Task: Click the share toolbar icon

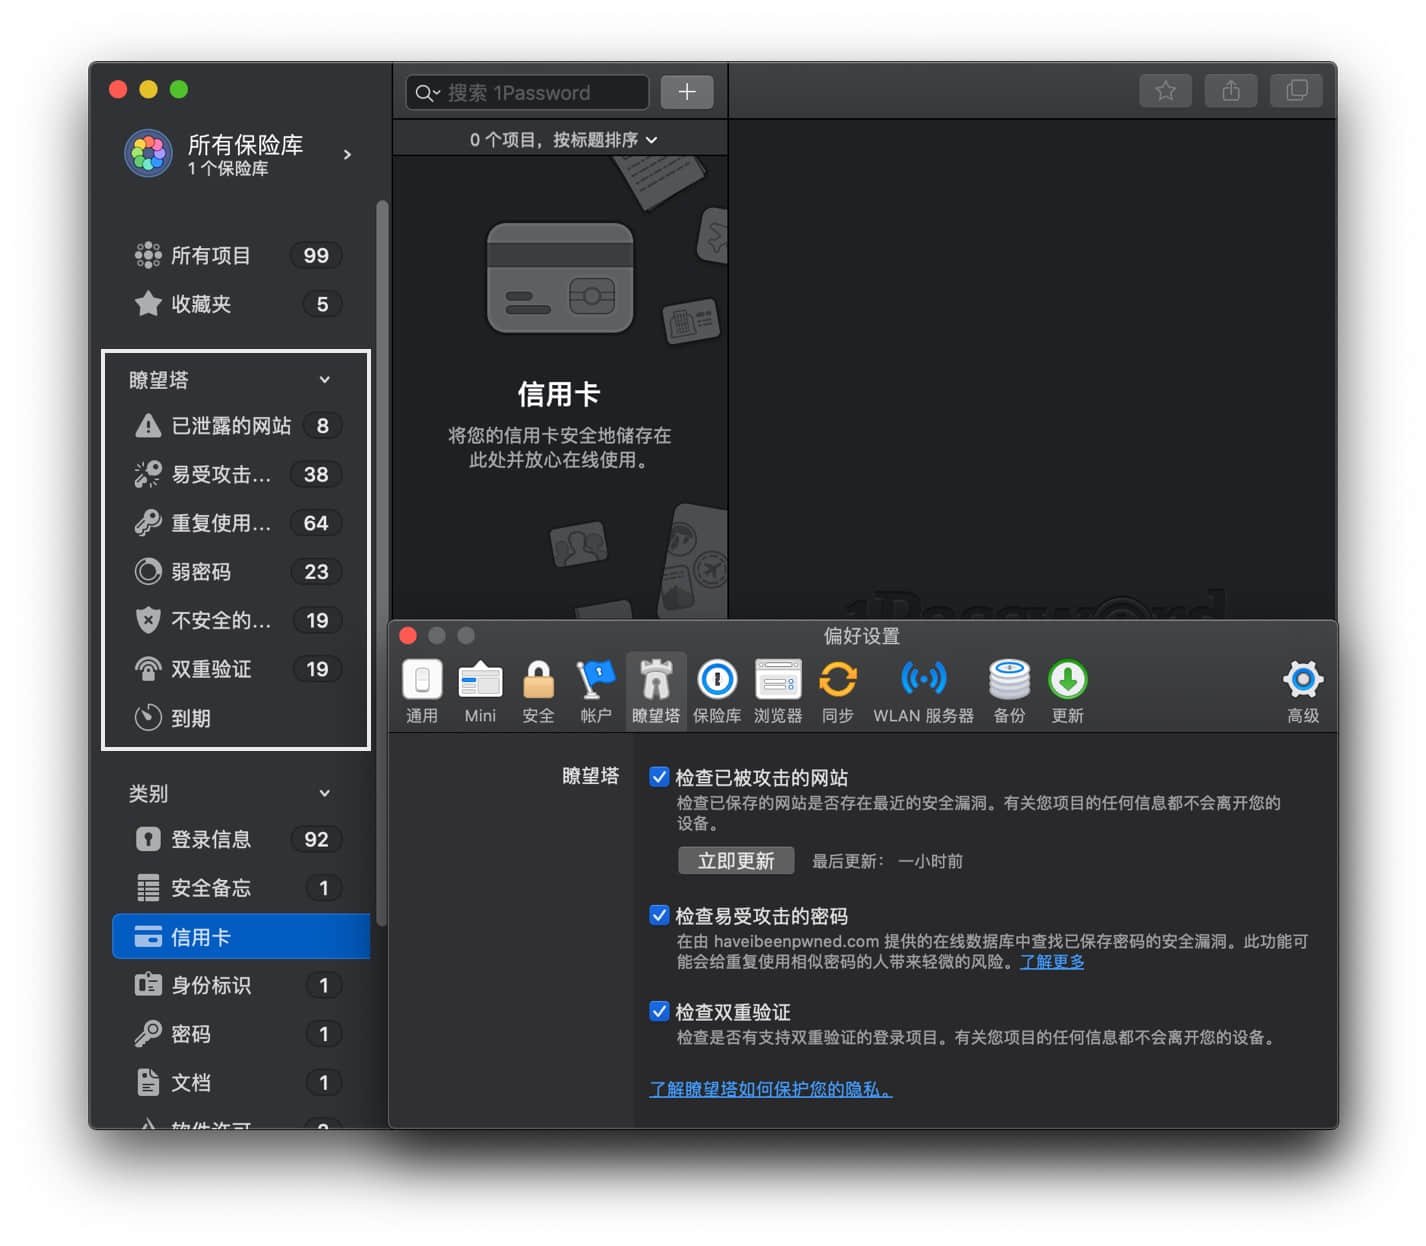Action: tap(1231, 91)
